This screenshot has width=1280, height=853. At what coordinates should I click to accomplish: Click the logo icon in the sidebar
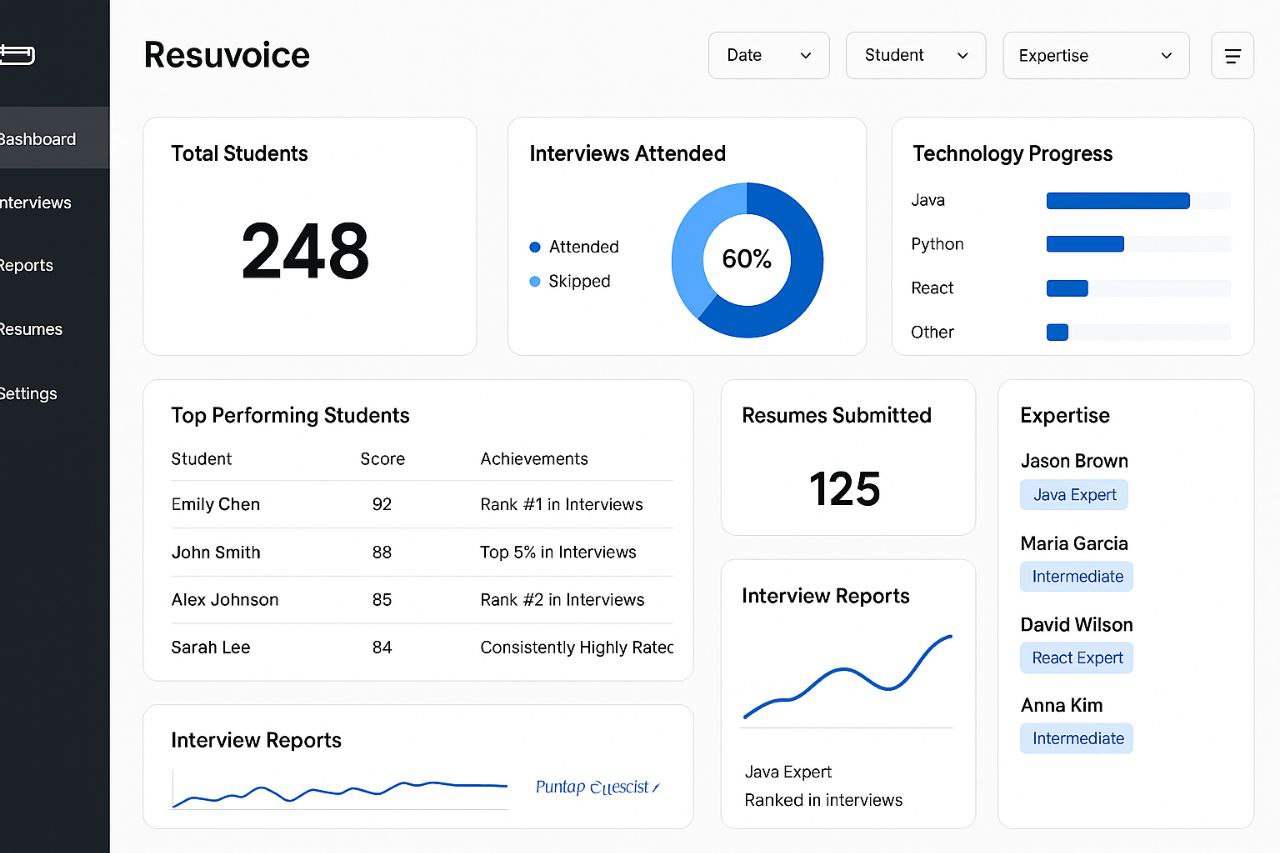point(18,54)
